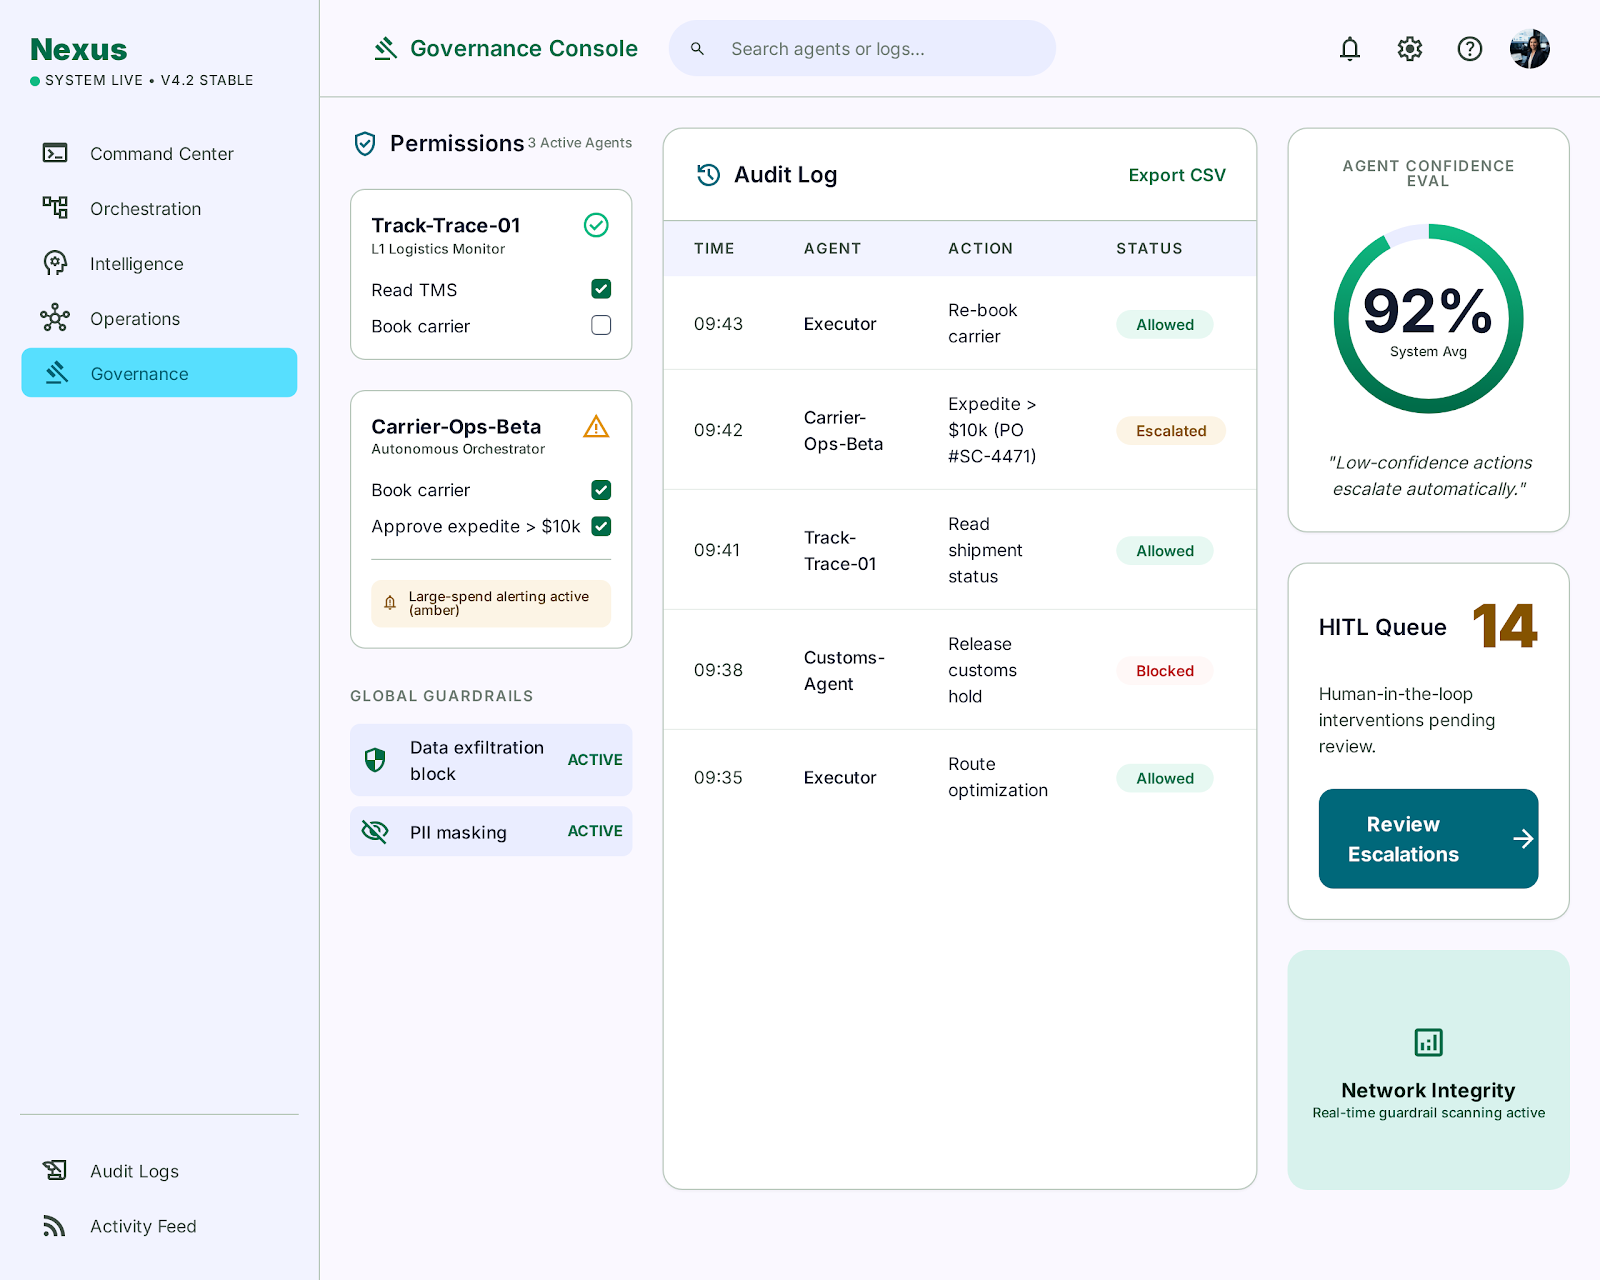Viewport: 1600px width, 1280px height.
Task: Open the Data exfiltration block guardrail
Action: click(x=491, y=760)
